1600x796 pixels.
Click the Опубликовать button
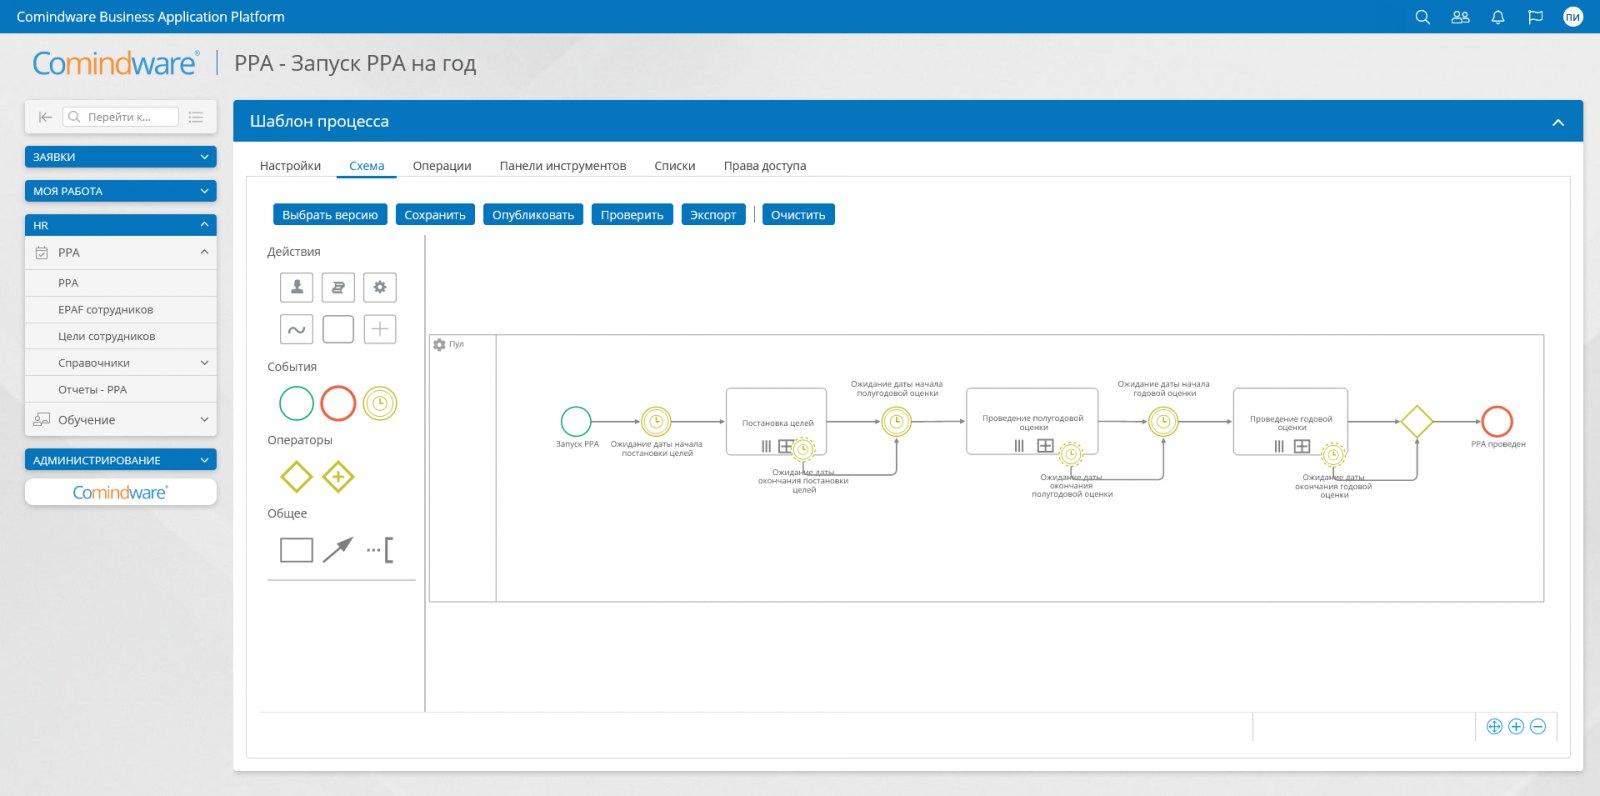click(533, 215)
